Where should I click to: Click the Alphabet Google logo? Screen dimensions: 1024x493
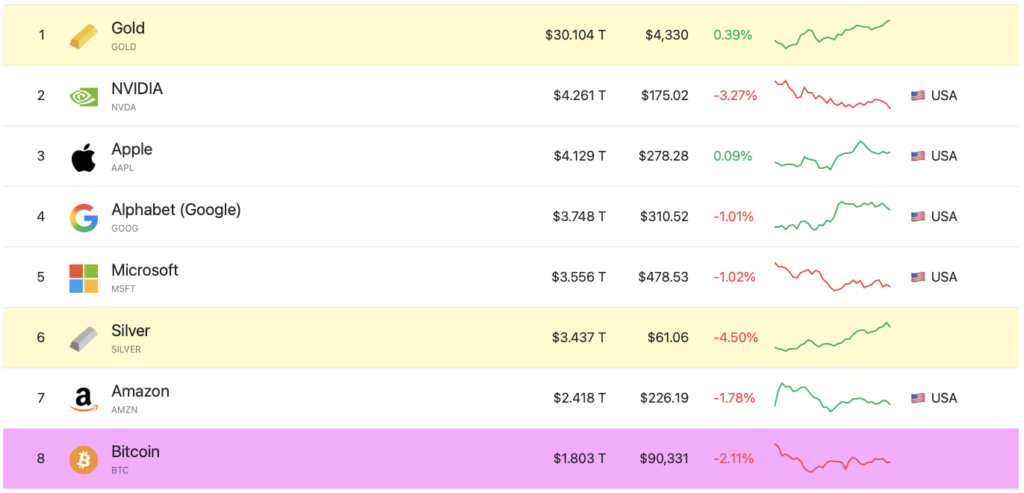84,217
